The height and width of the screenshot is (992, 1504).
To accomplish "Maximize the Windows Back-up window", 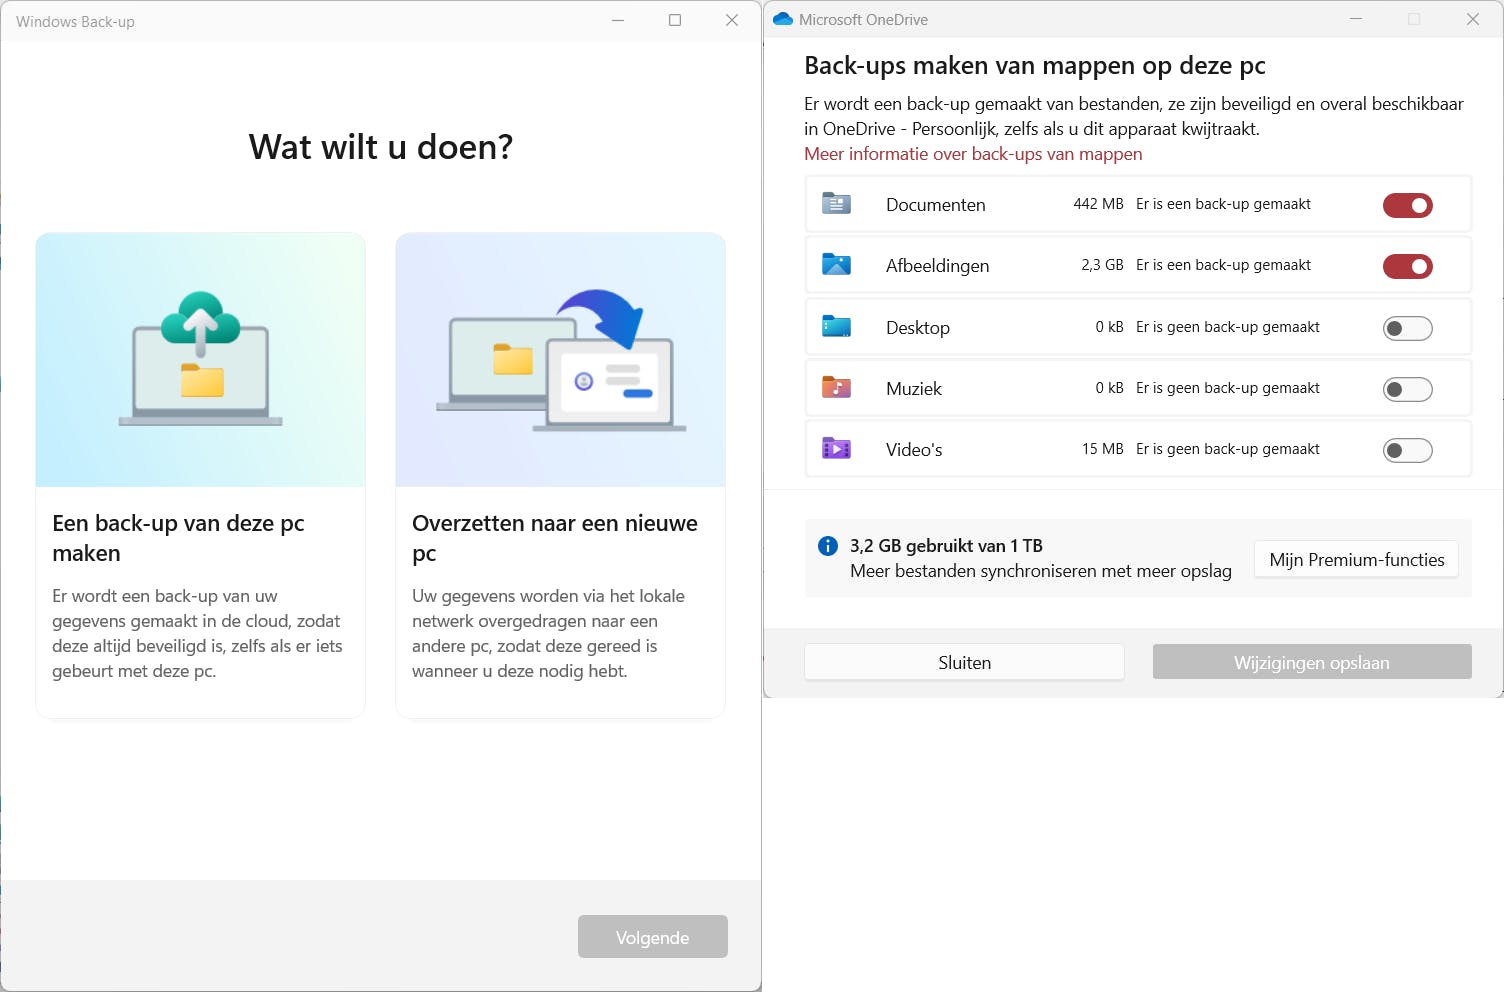I will pyautogui.click(x=675, y=20).
